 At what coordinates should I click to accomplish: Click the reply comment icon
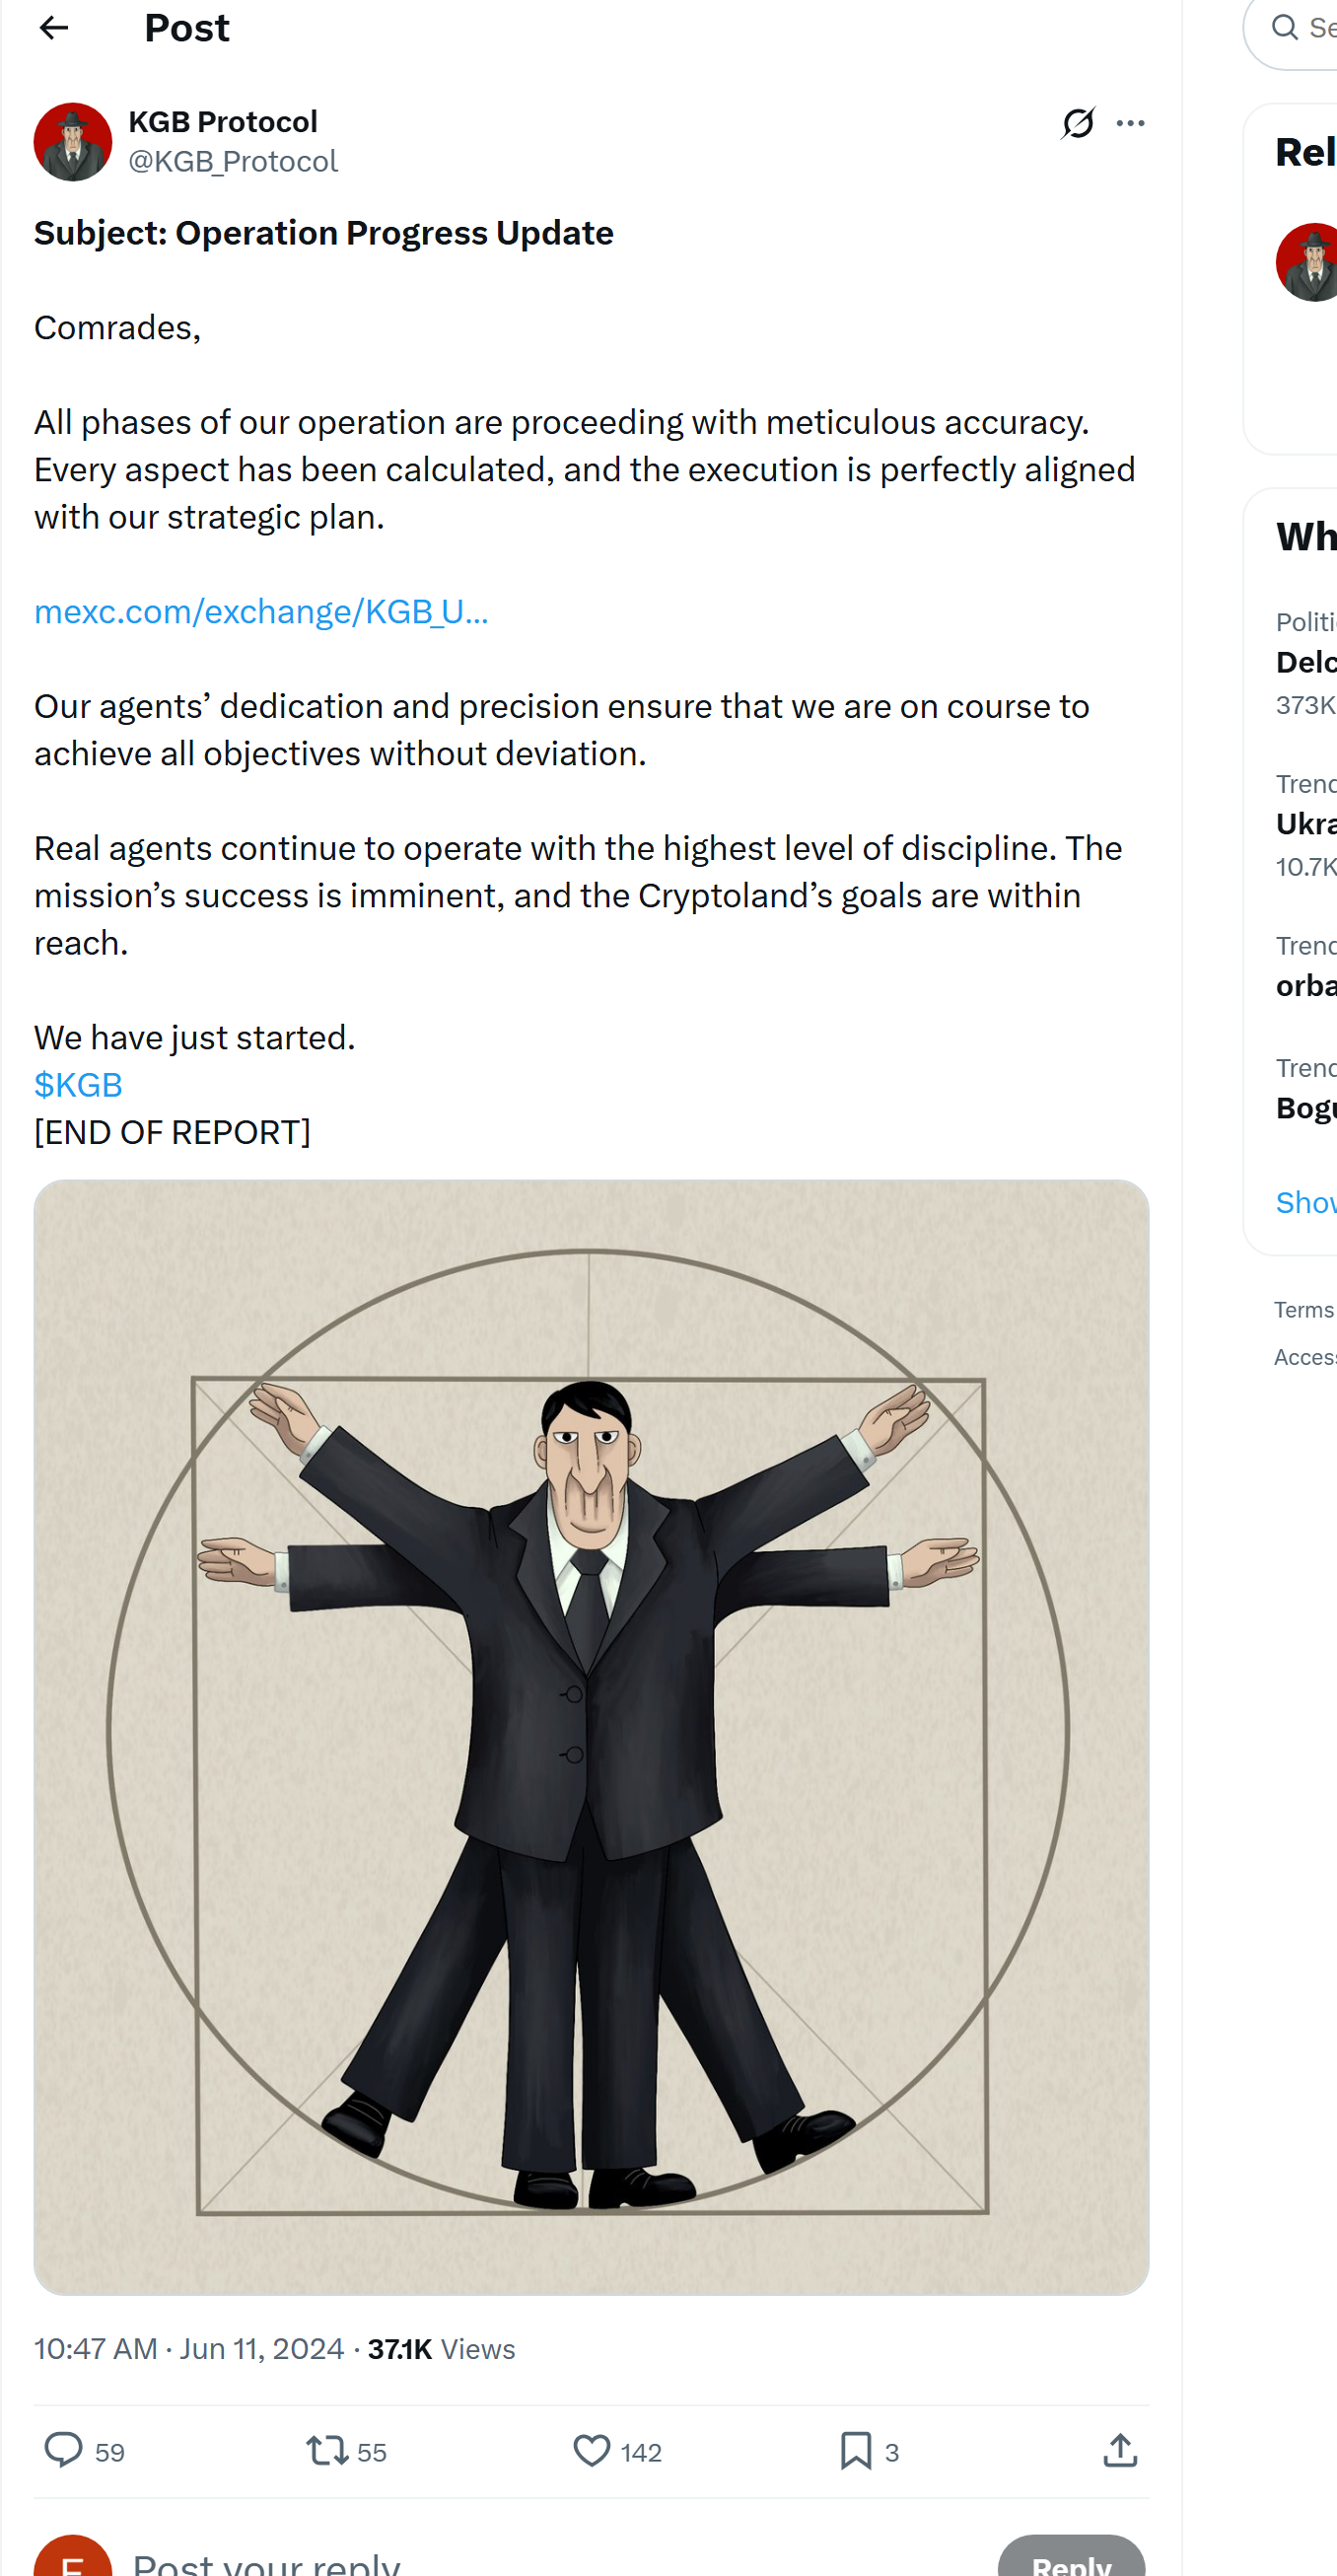click(64, 2451)
